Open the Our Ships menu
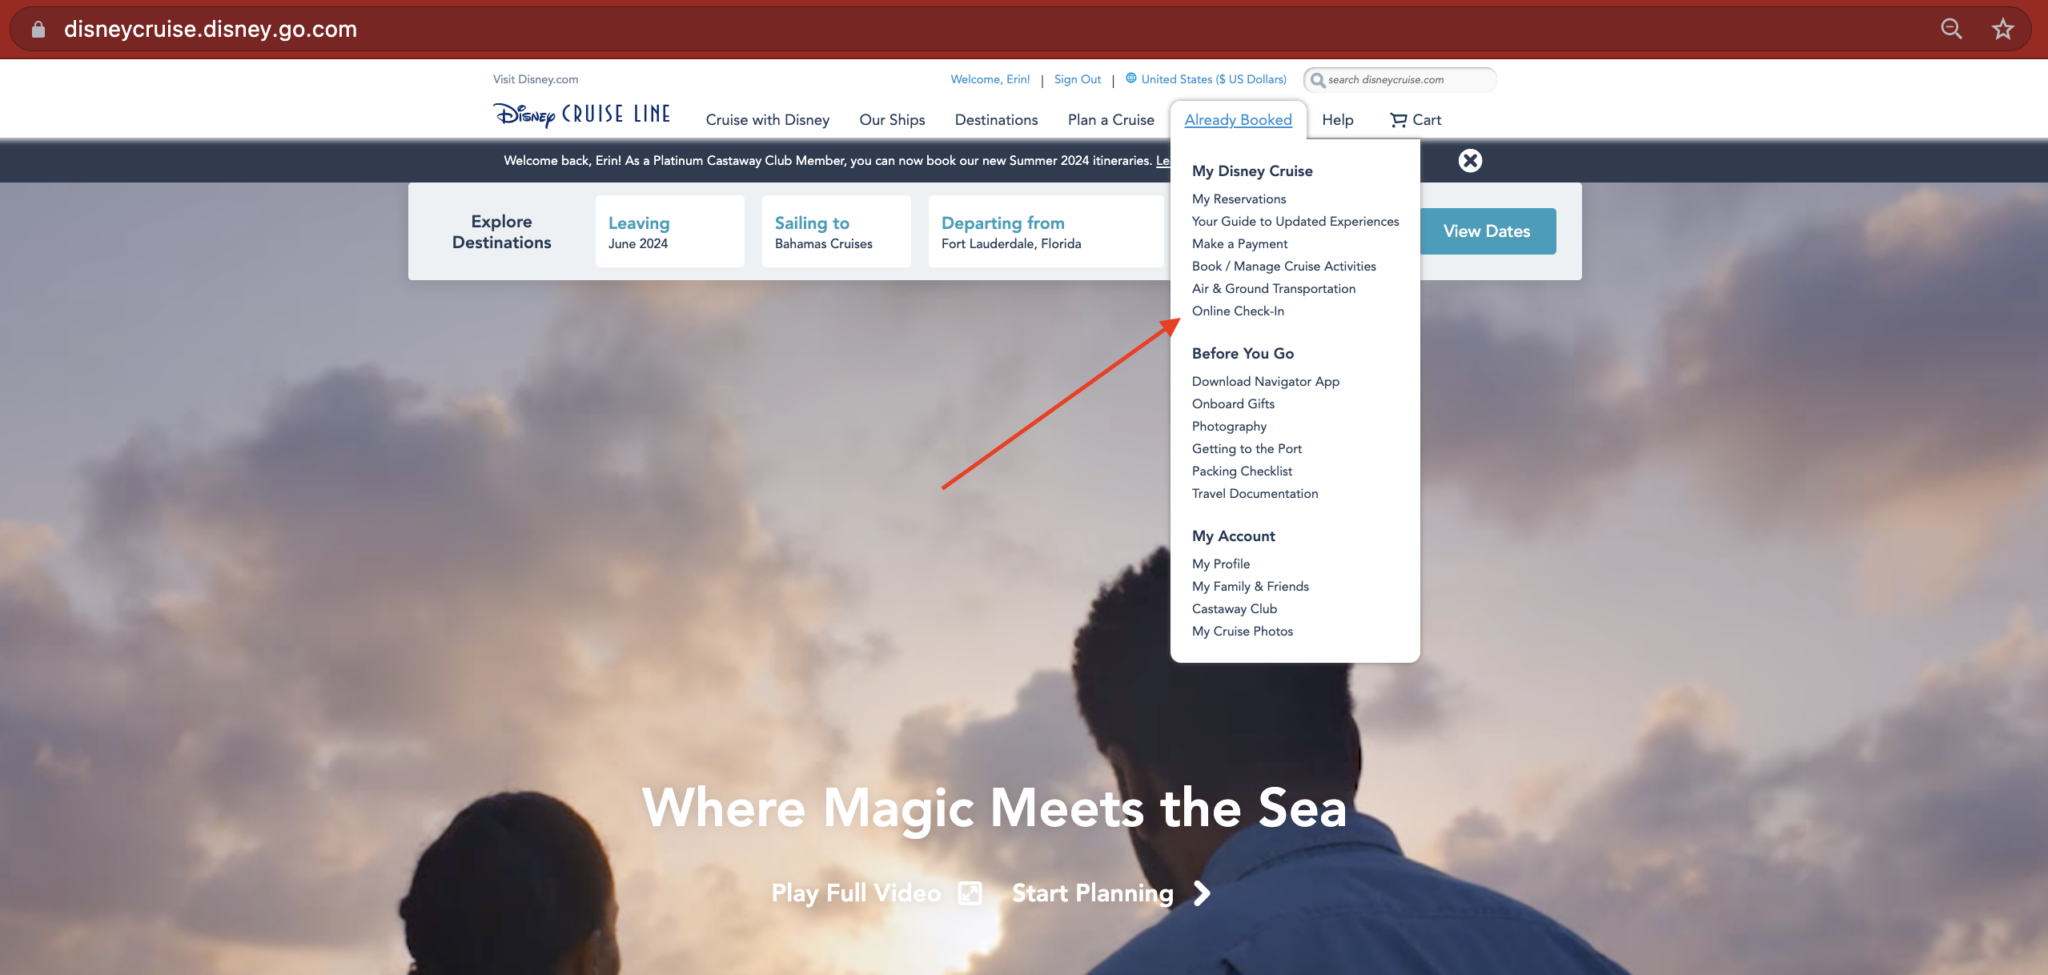The width and height of the screenshot is (2048, 975). click(892, 119)
